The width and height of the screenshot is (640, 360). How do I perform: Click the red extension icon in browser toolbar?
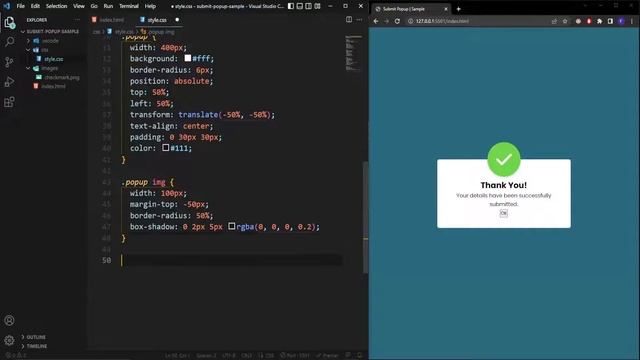[x=589, y=21]
